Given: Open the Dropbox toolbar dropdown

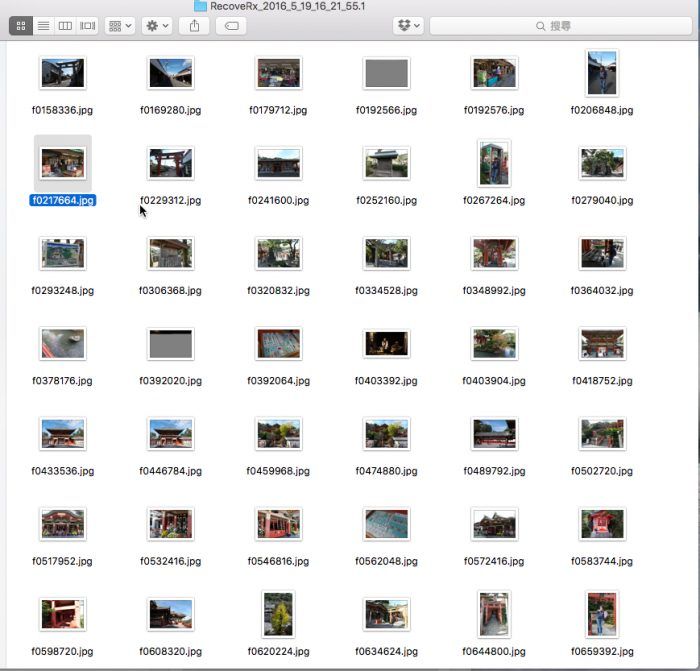Looking at the screenshot, I should click(408, 26).
